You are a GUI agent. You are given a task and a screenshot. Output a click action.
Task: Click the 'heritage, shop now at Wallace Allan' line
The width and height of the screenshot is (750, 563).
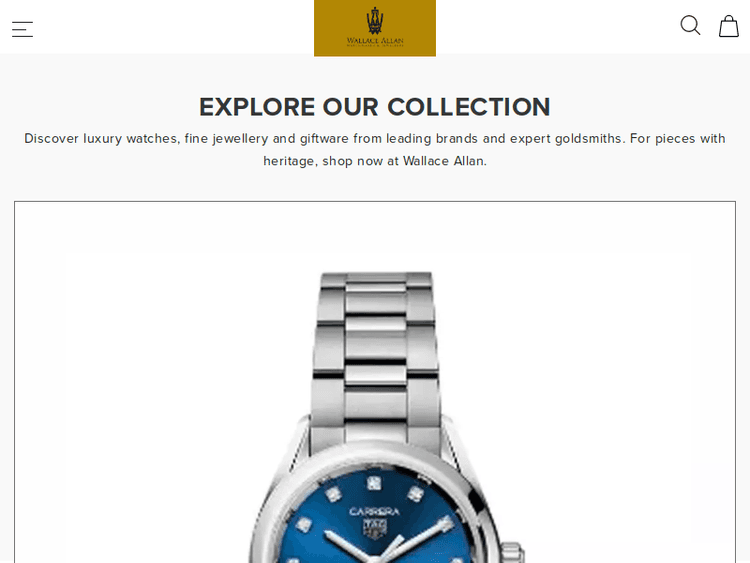(x=375, y=161)
